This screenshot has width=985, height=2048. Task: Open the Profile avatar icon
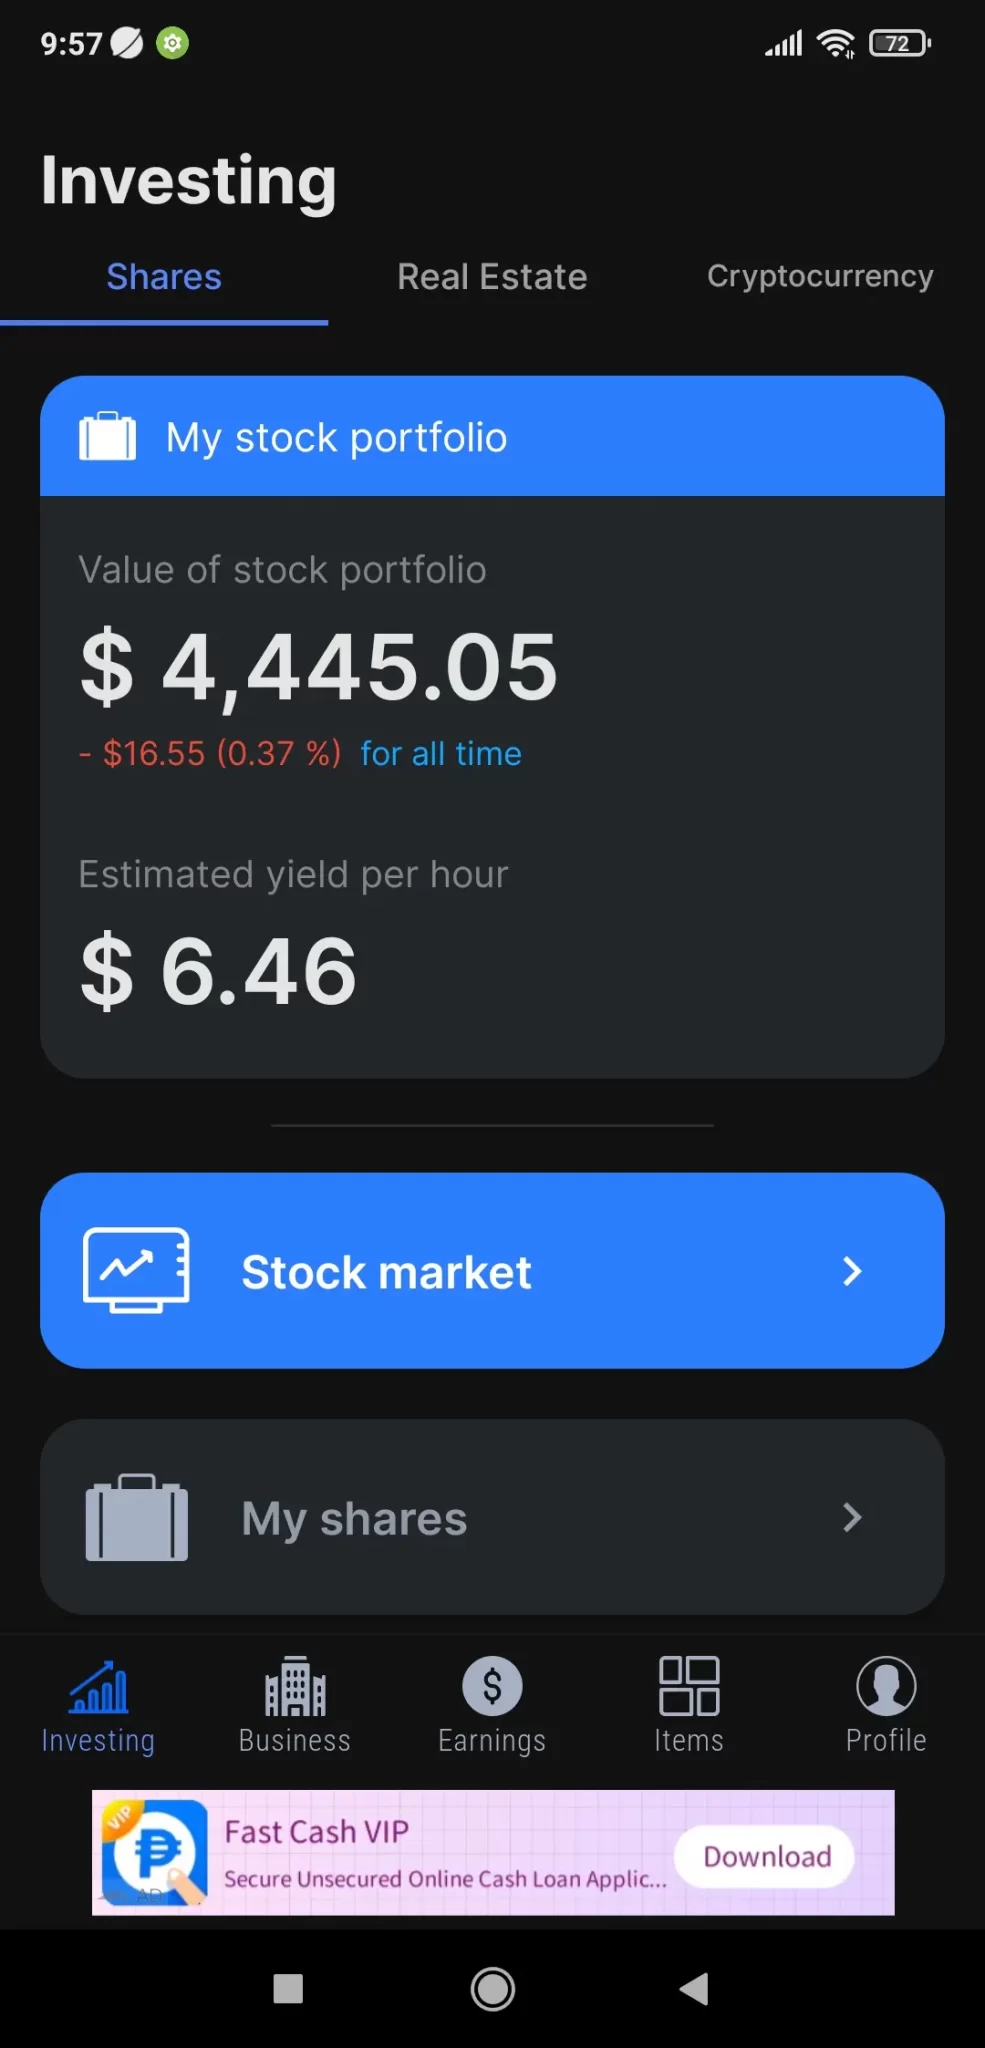coord(886,1686)
